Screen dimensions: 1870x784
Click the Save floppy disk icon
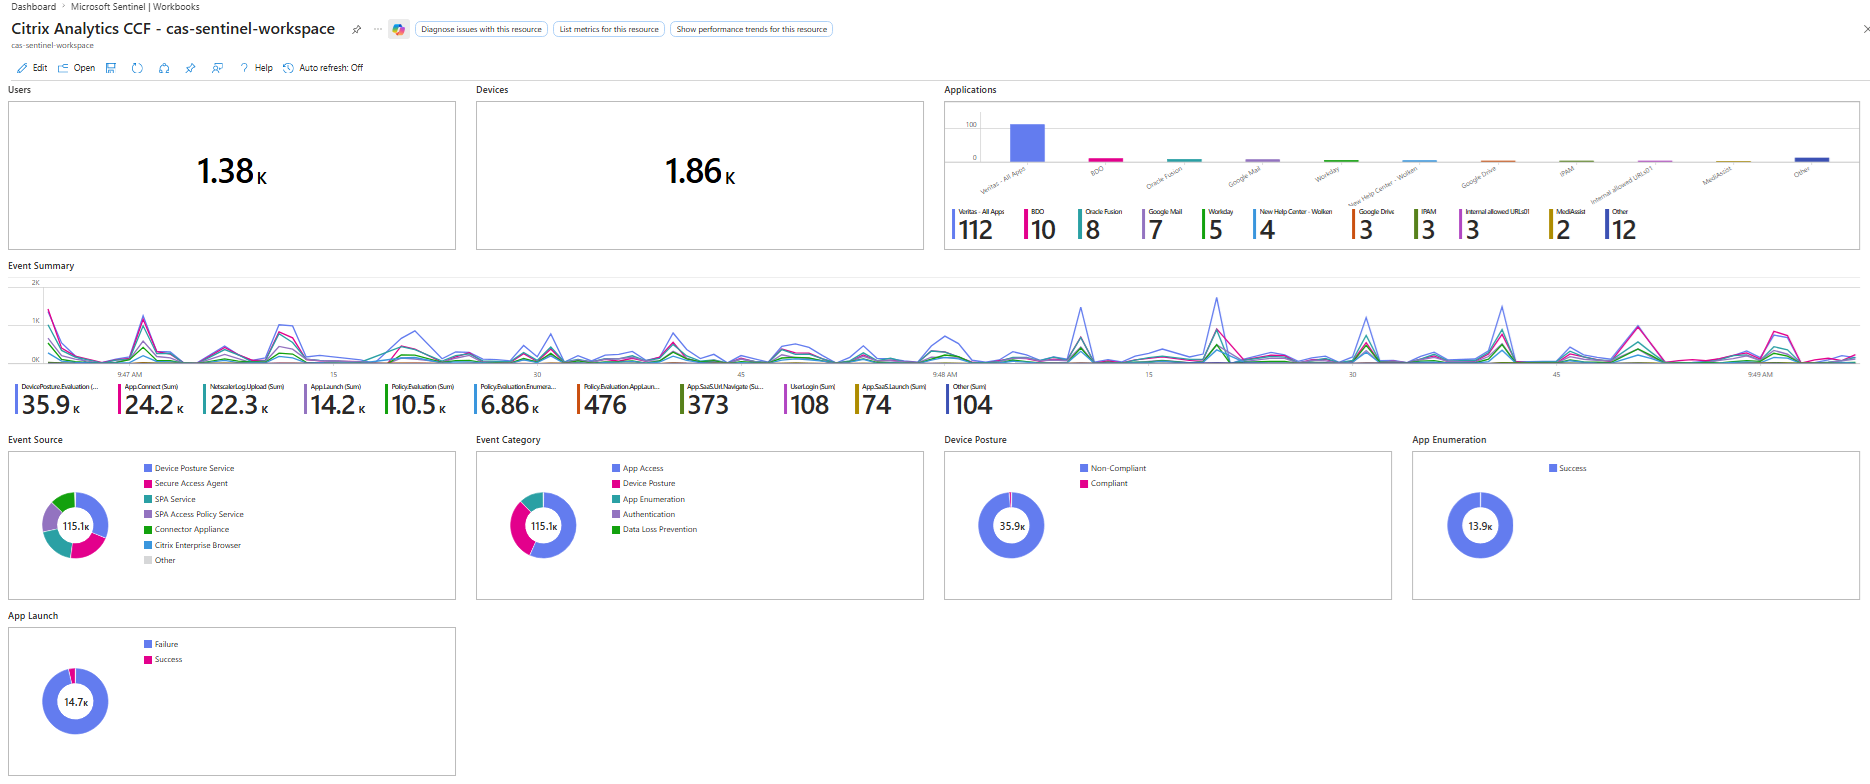point(111,68)
